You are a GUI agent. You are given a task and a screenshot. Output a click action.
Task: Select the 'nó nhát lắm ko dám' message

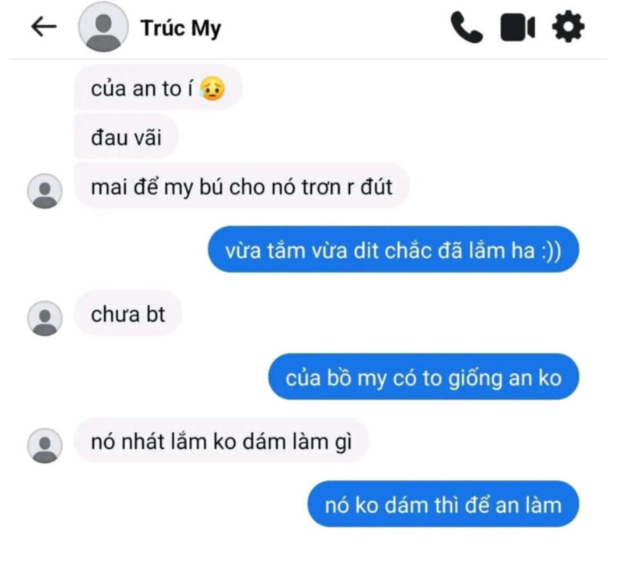[x=221, y=442]
